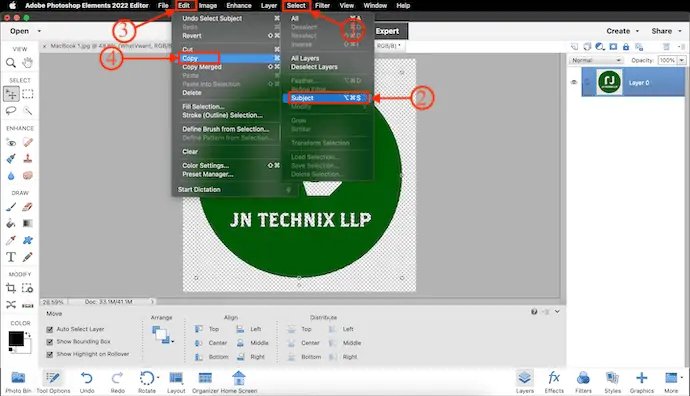Viewport: 690px width, 396px height.
Task: Lock all pixels padlock icon
Action: pos(626,47)
